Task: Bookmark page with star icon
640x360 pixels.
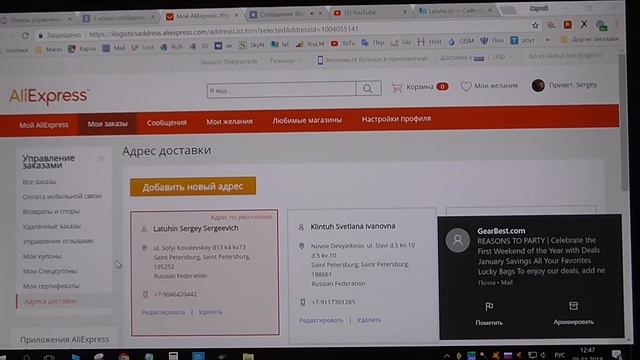Action: click(x=535, y=25)
